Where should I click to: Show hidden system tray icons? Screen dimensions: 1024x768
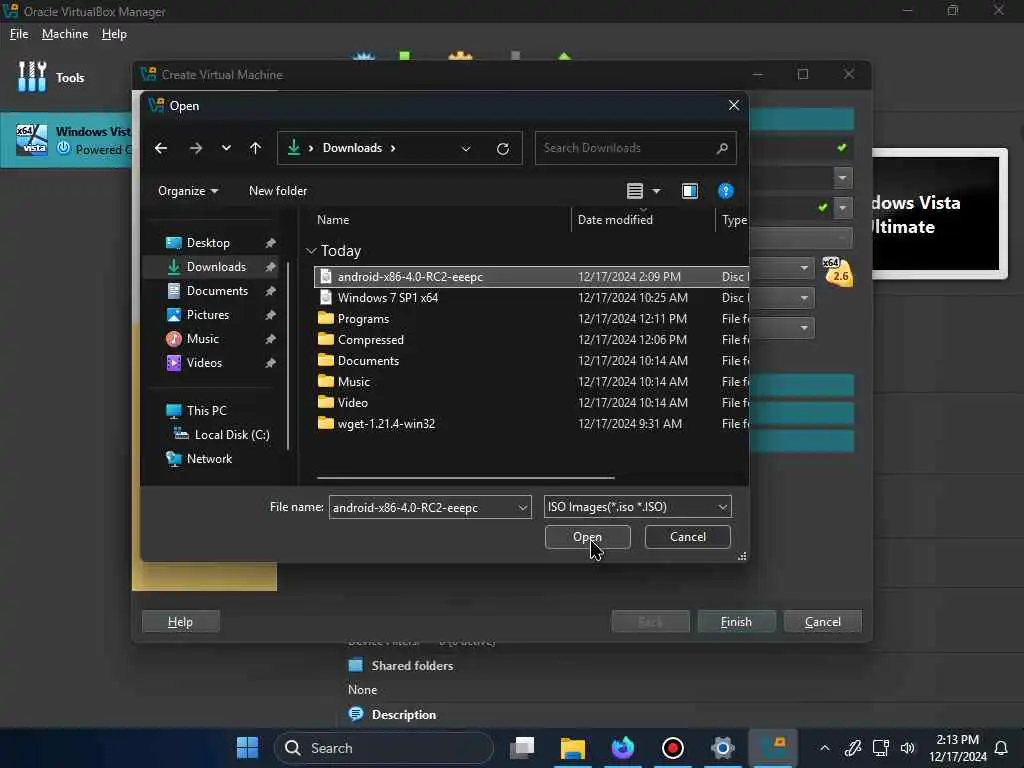[x=824, y=748]
